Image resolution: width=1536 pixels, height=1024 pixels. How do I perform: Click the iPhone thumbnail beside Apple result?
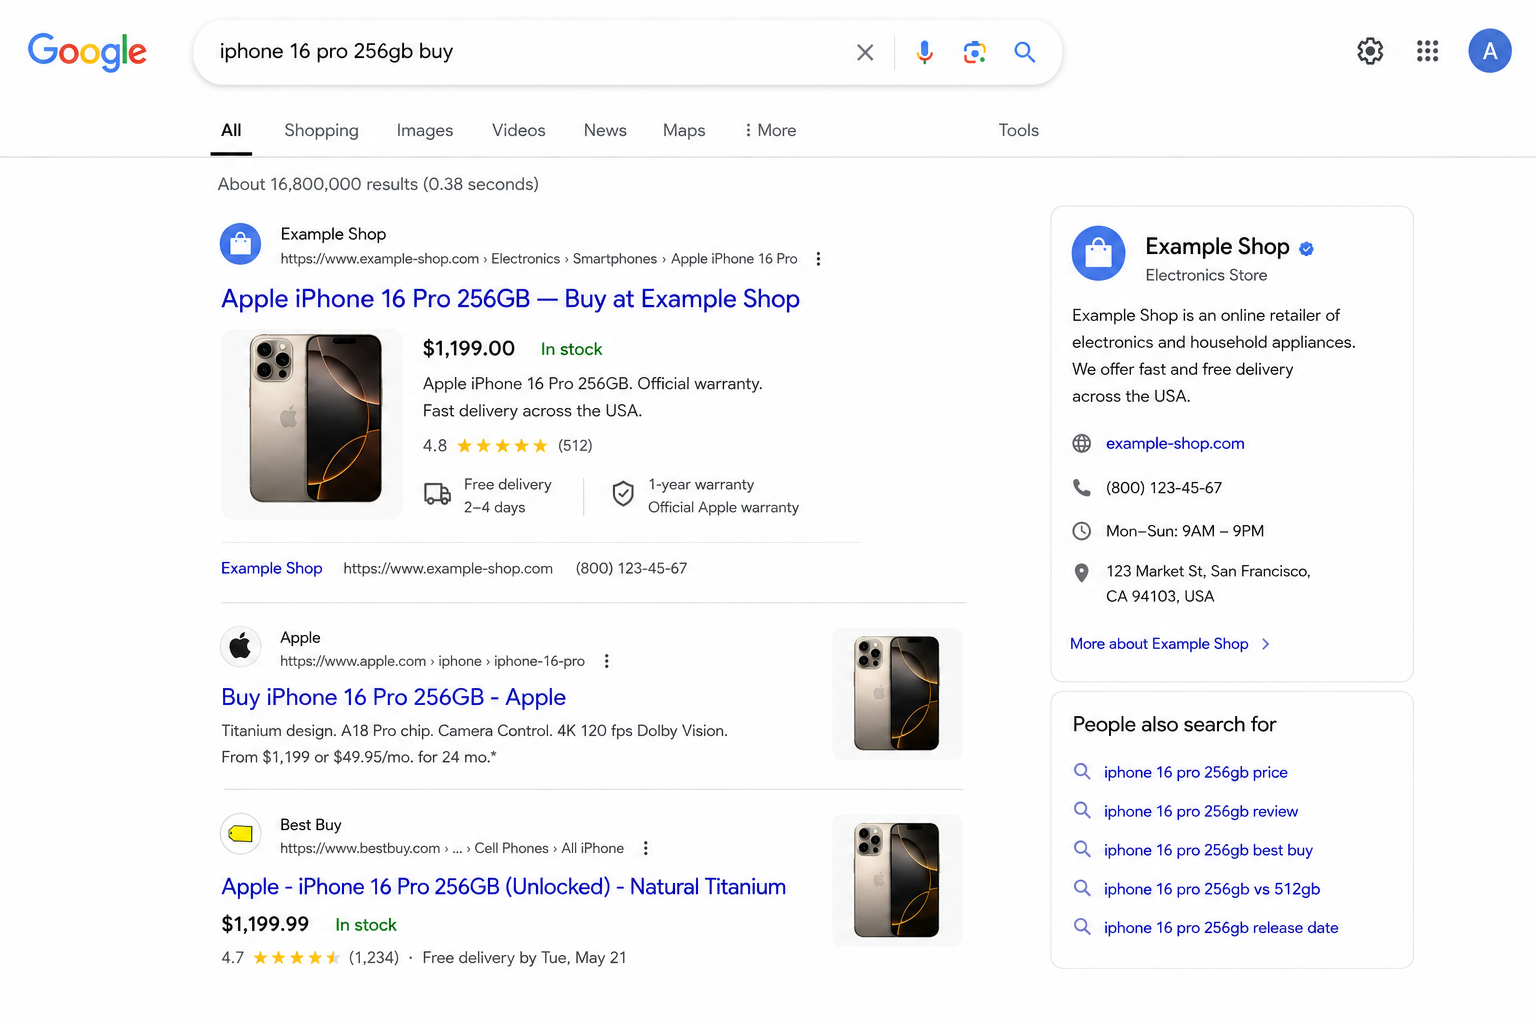tap(897, 694)
